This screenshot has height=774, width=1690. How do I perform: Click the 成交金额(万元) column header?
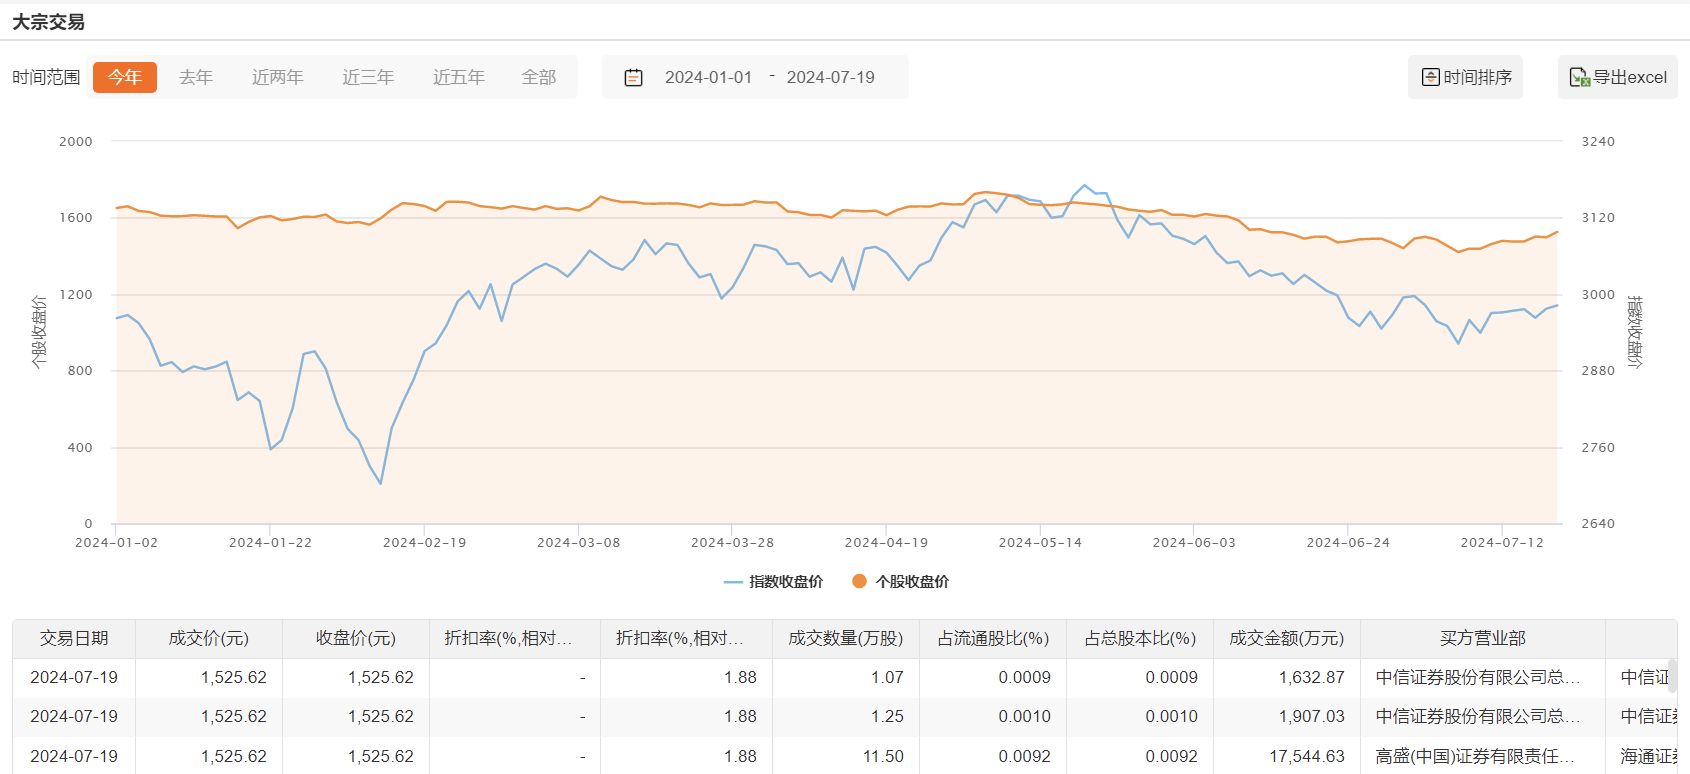click(1286, 638)
